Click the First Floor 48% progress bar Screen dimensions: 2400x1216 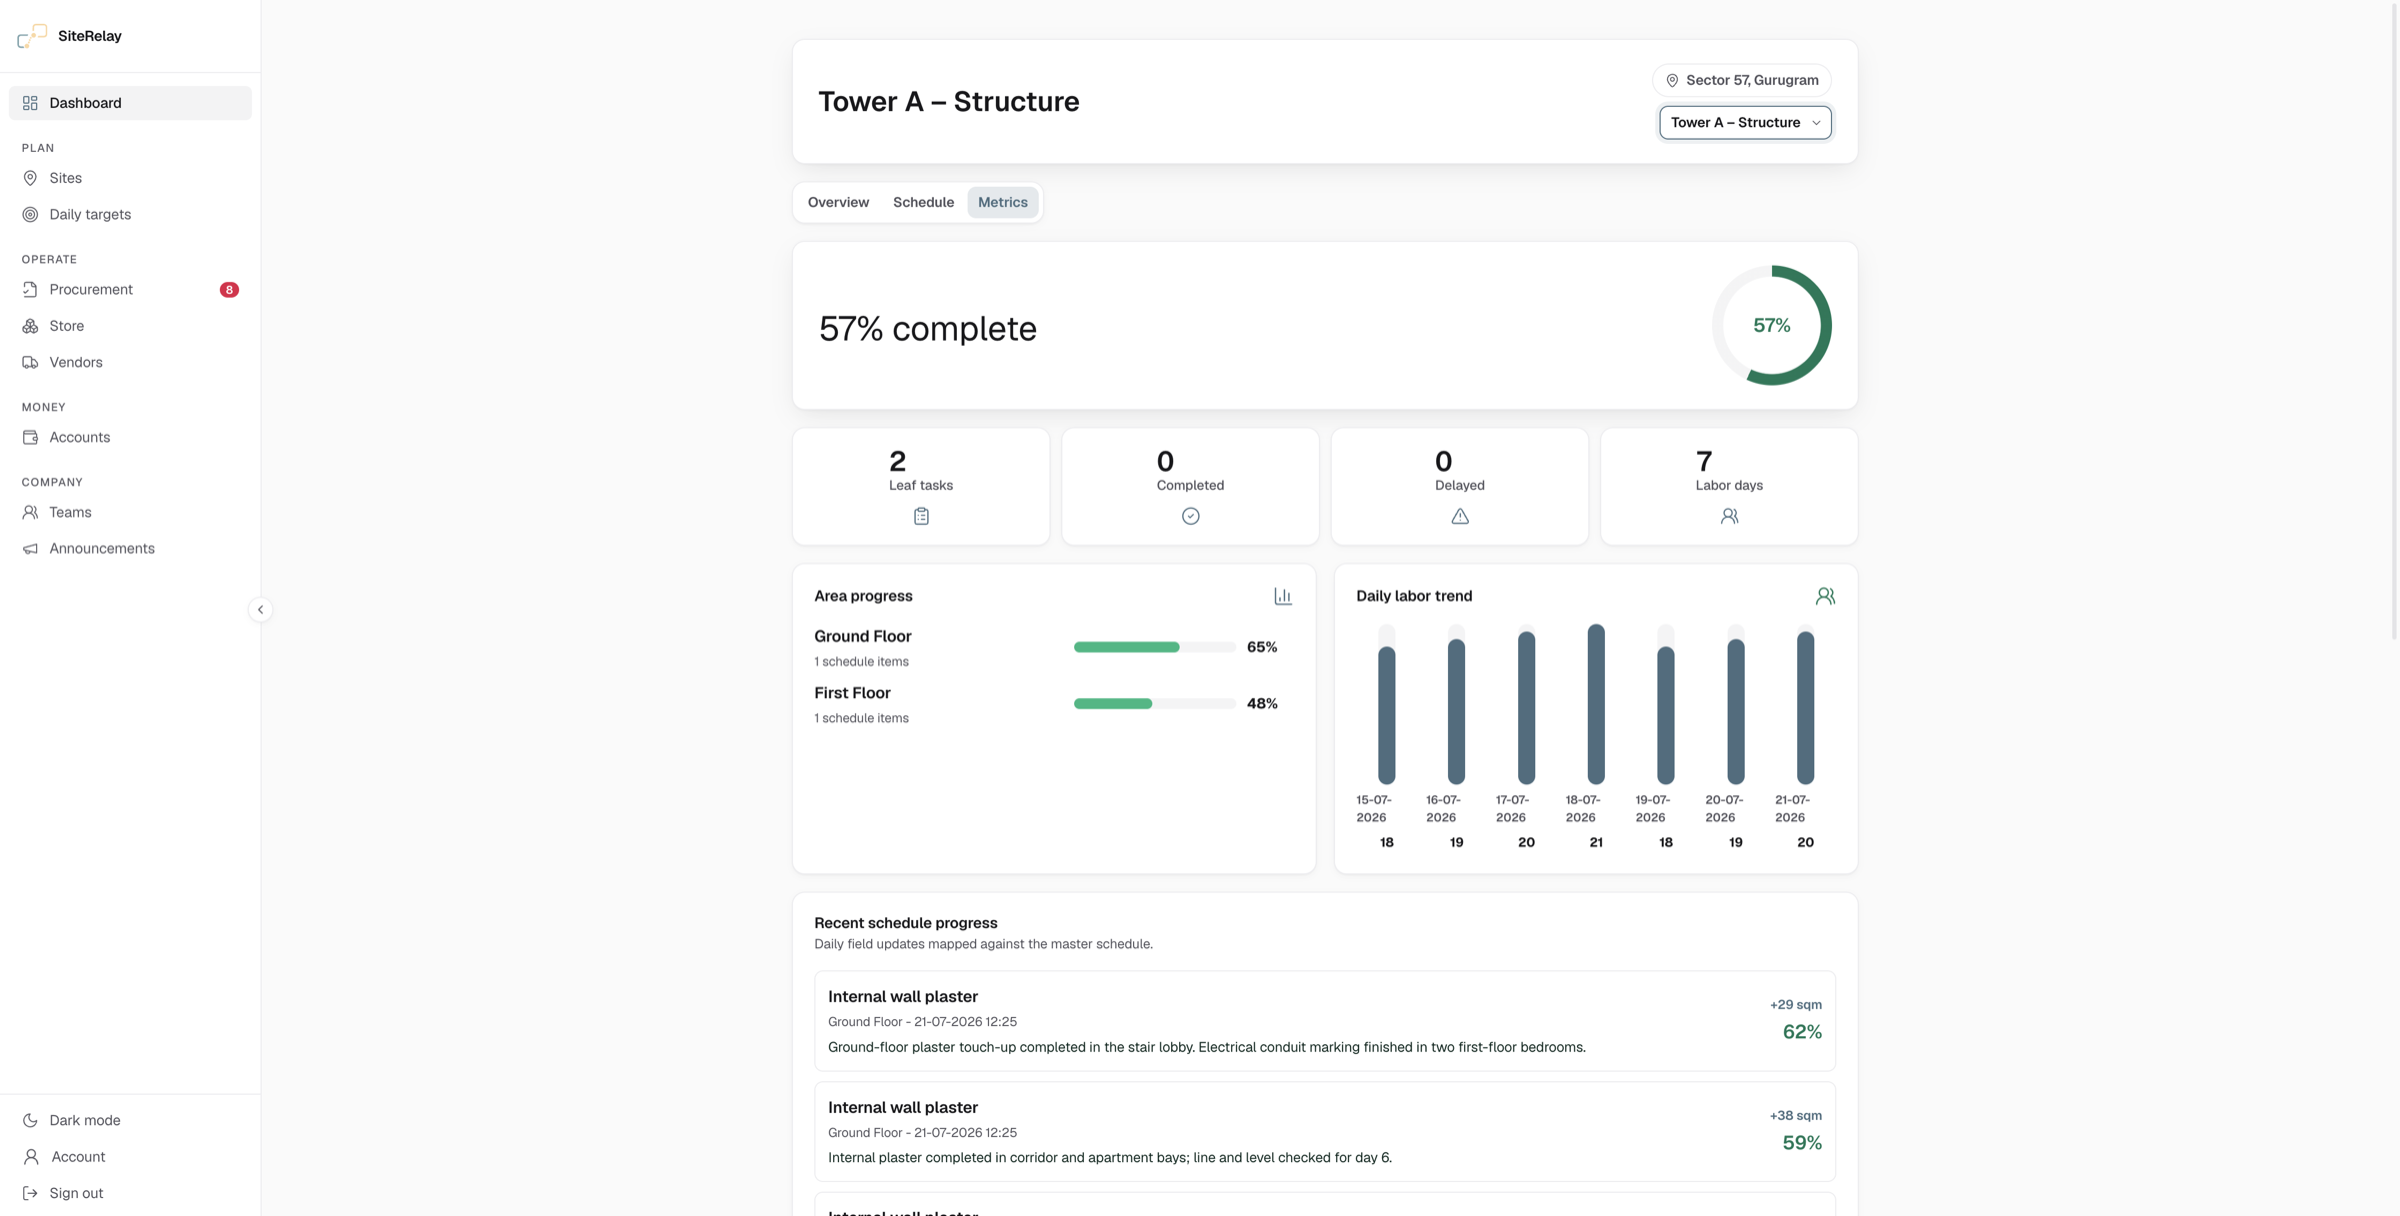point(1154,704)
